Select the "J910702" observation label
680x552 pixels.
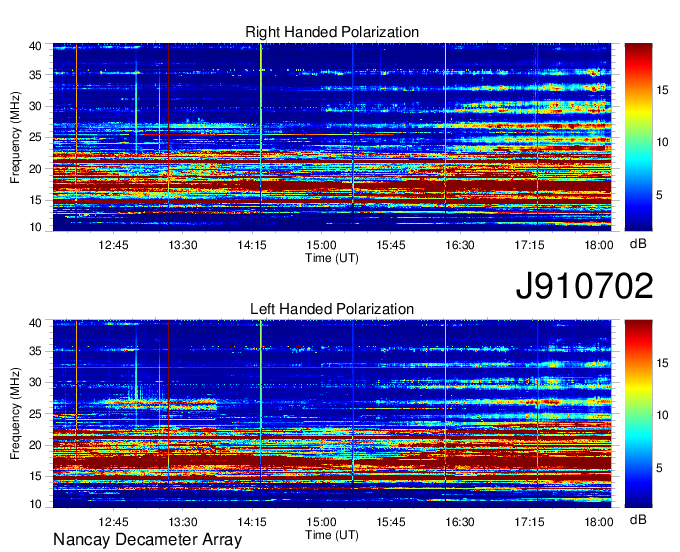coord(584,286)
